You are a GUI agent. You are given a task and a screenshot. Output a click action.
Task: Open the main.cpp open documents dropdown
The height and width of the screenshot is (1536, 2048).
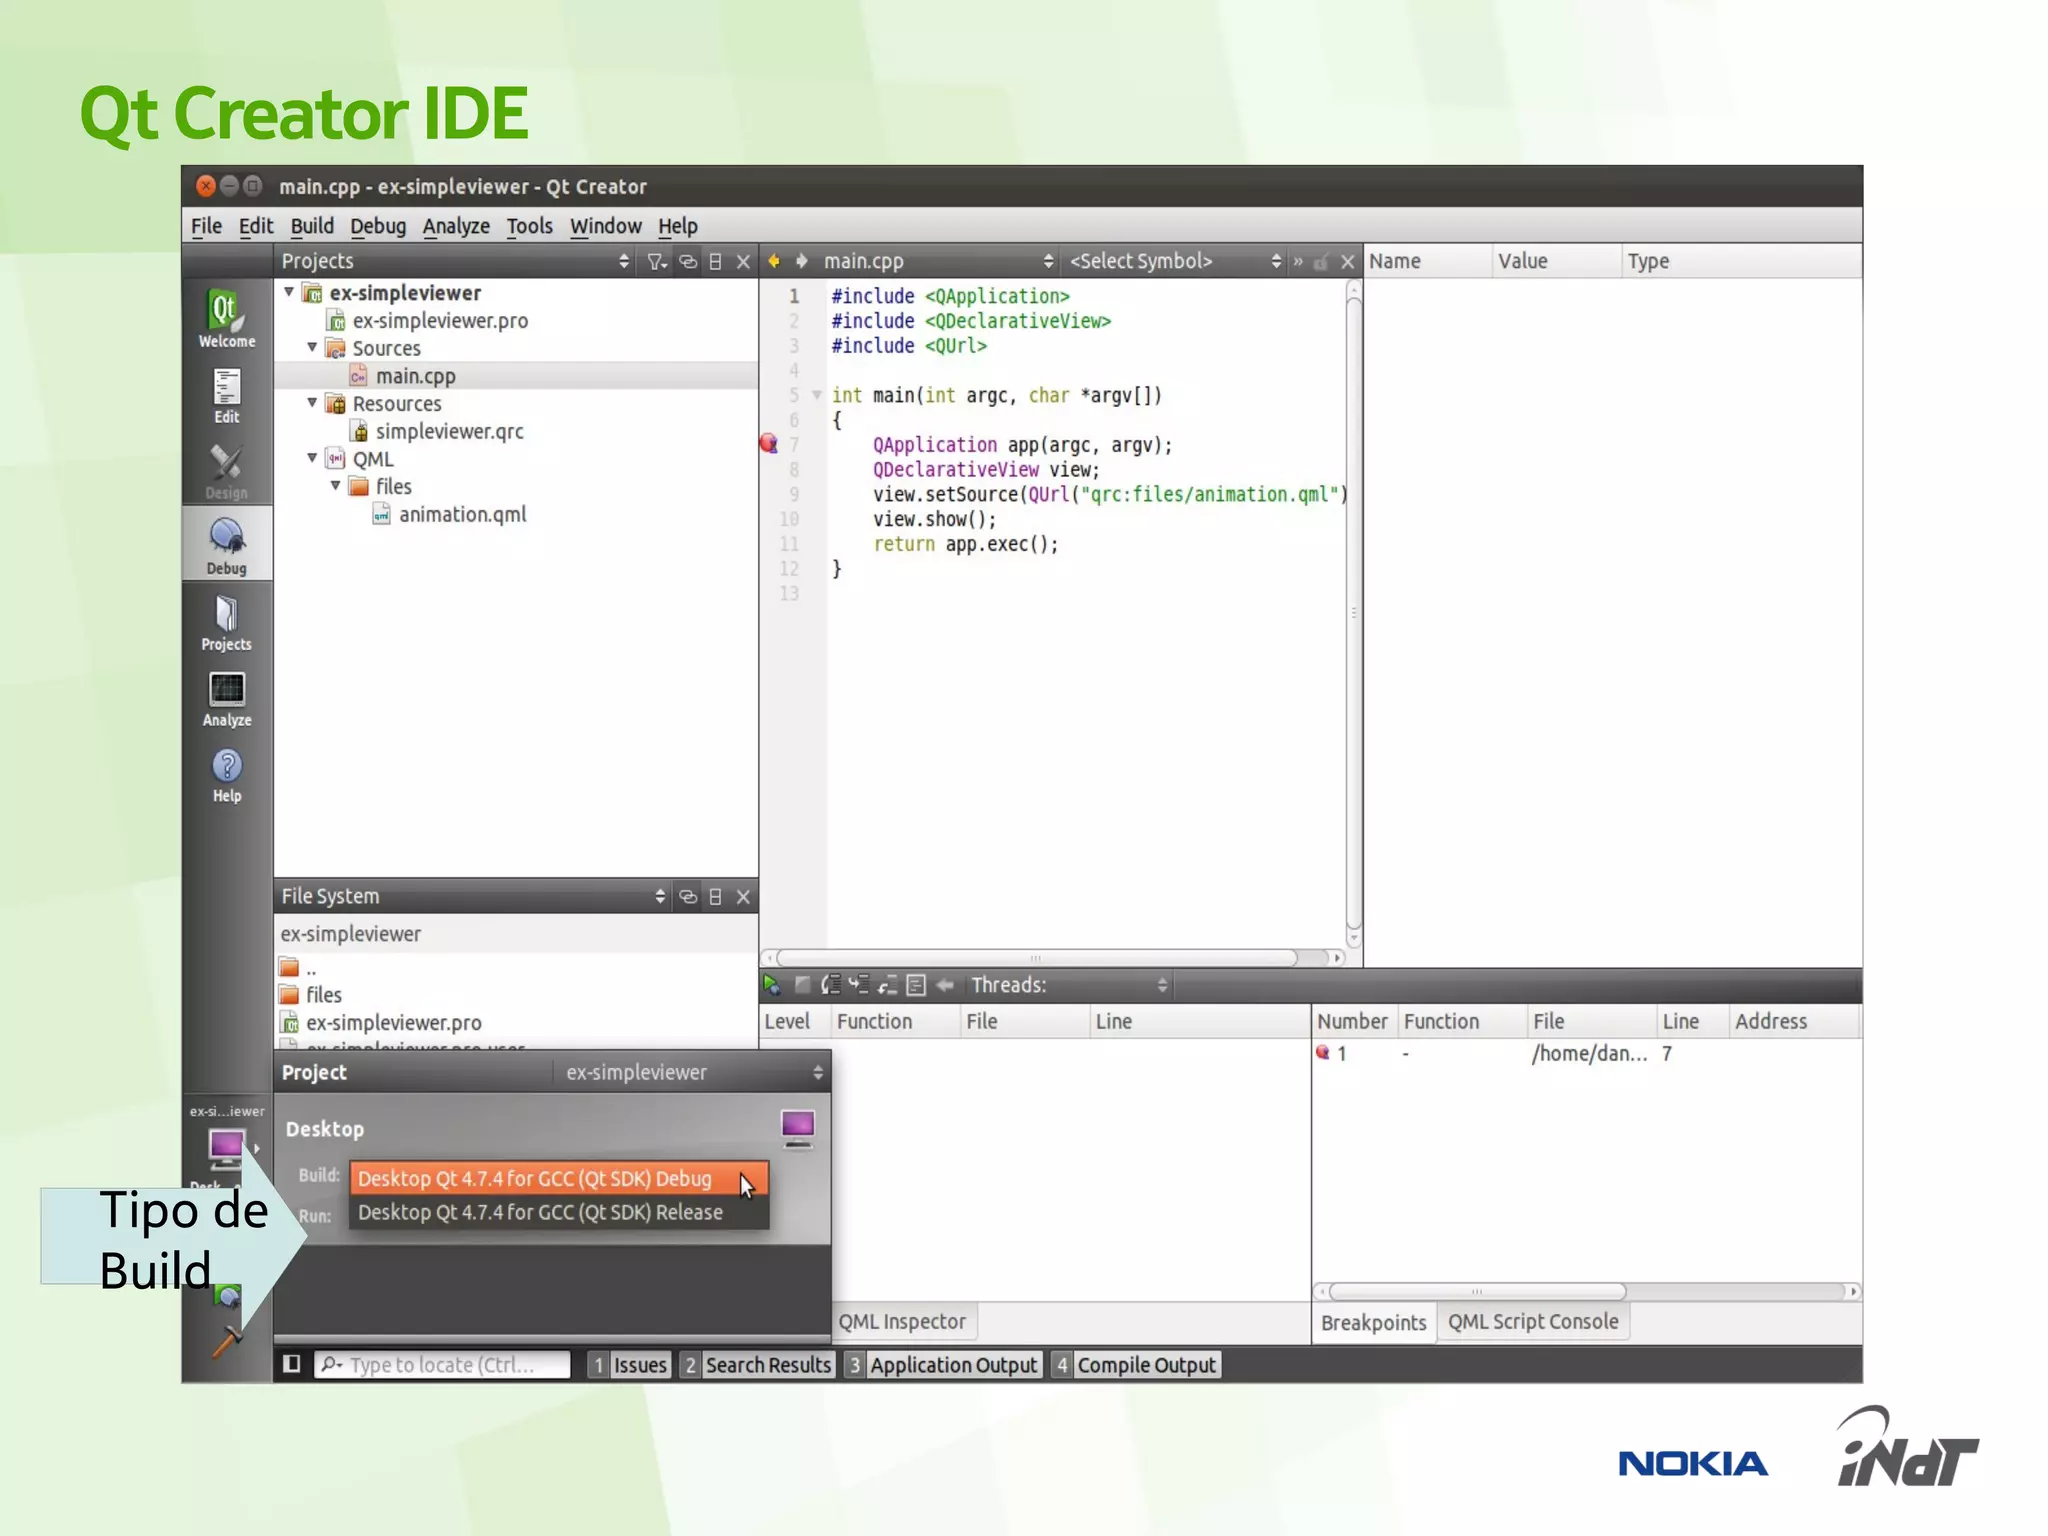[x=1048, y=261]
